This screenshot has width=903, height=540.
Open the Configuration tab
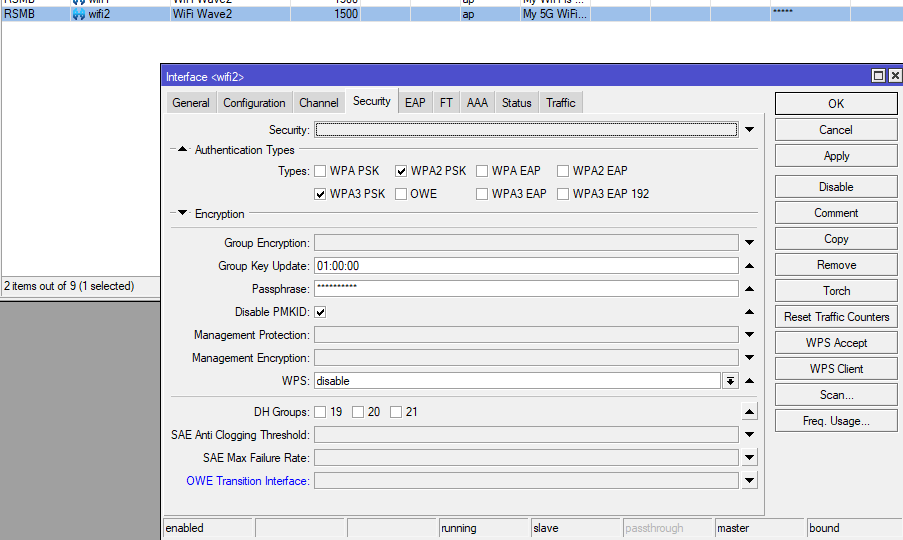click(x=254, y=103)
